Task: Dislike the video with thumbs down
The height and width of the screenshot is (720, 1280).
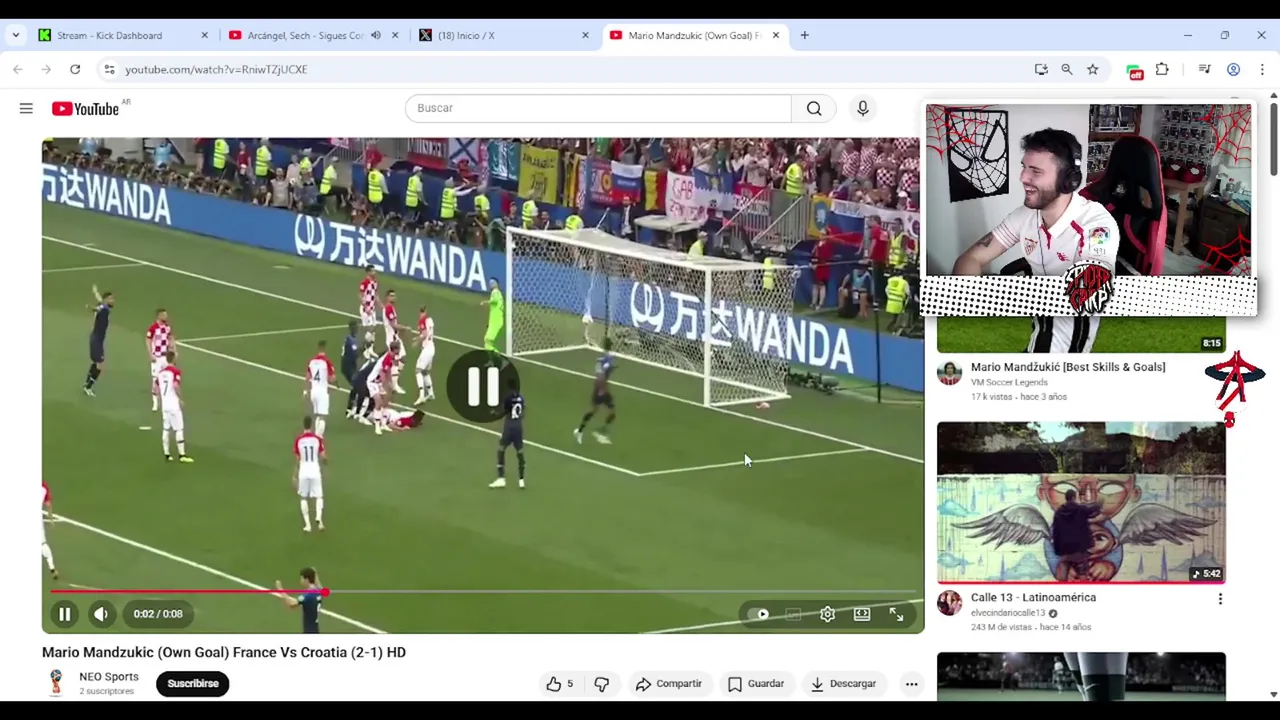Action: (601, 684)
